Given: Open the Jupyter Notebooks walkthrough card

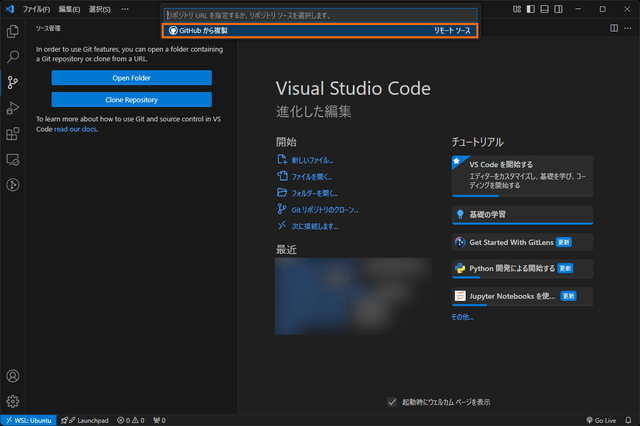Looking at the screenshot, I should click(x=522, y=296).
